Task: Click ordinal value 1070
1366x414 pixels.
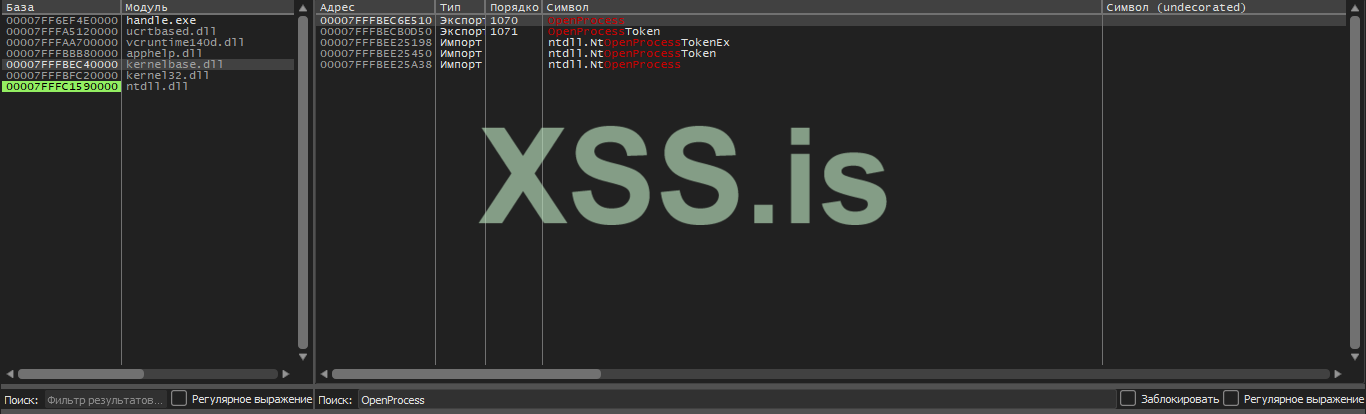Action: pos(504,20)
